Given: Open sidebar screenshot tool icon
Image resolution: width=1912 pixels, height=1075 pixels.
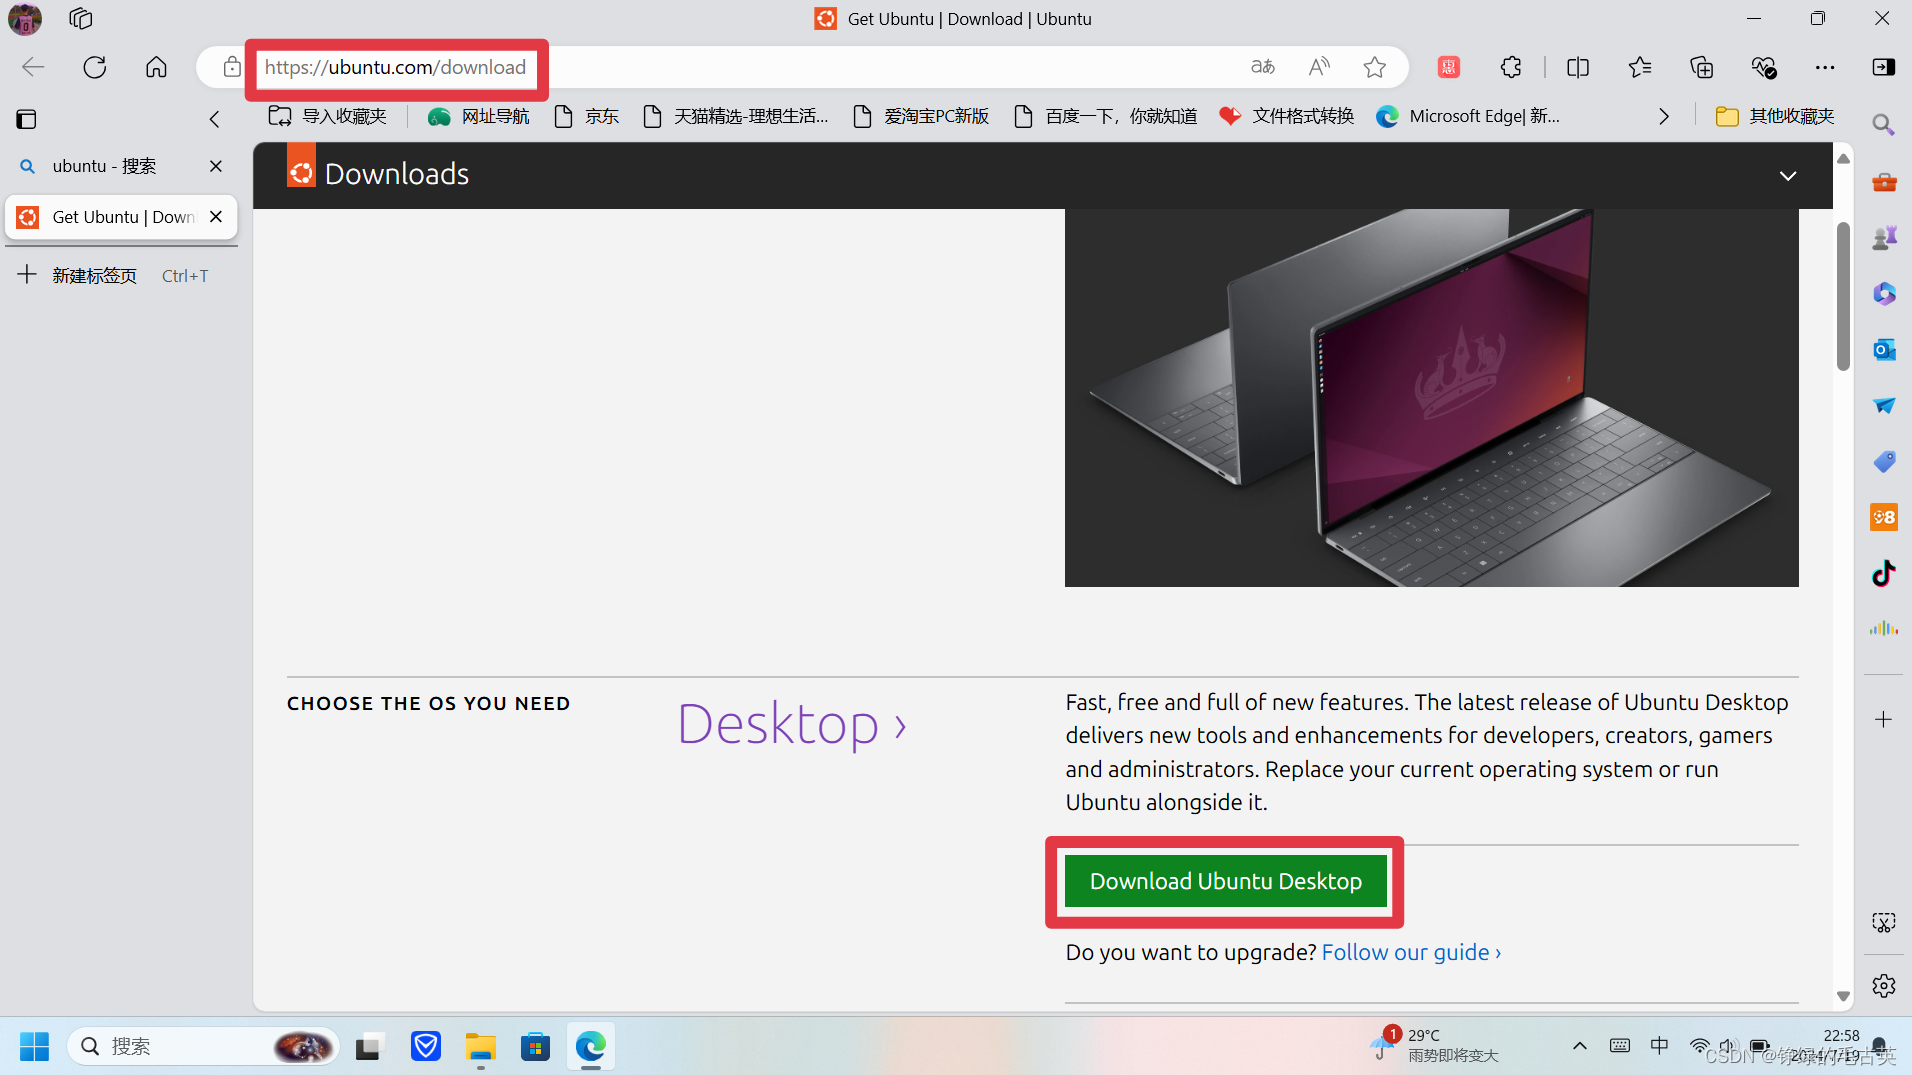Looking at the screenshot, I should 1884,922.
